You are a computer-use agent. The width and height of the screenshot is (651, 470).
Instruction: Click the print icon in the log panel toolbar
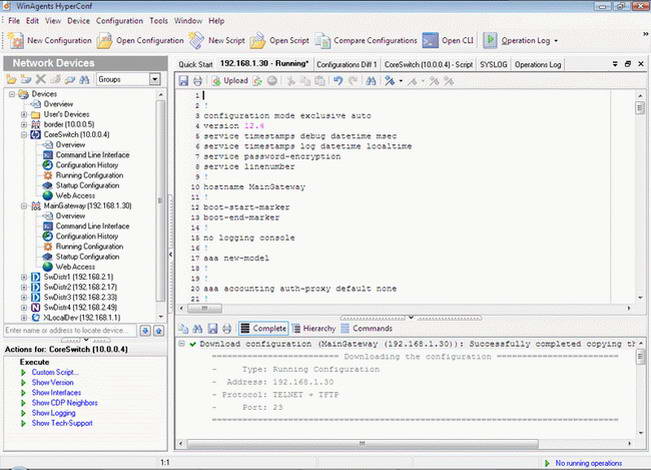click(x=227, y=328)
